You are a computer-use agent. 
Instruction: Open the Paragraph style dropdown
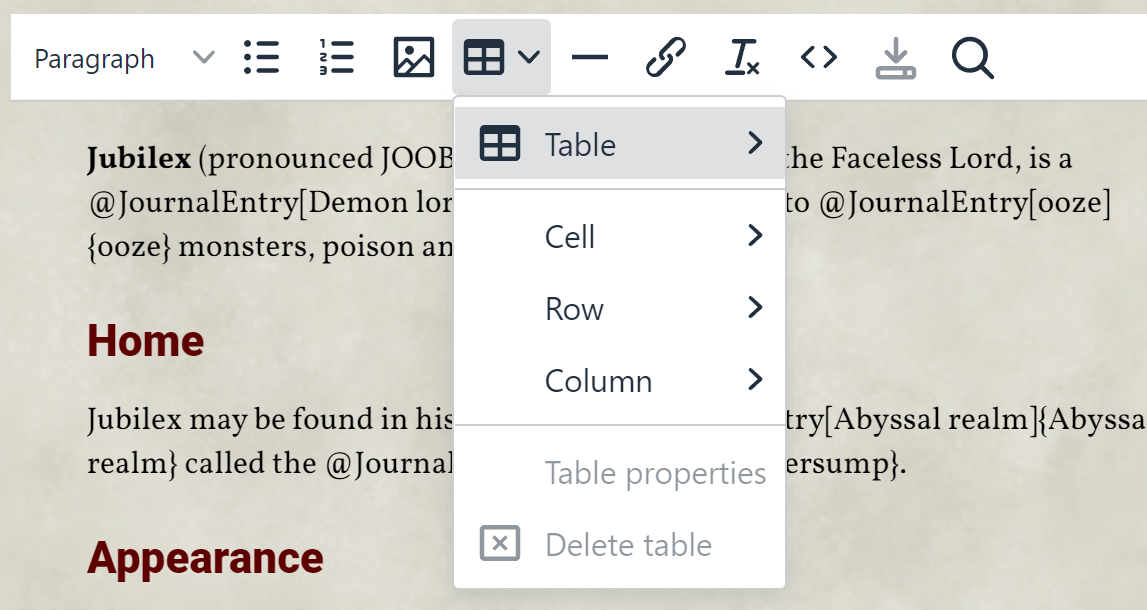coord(120,59)
